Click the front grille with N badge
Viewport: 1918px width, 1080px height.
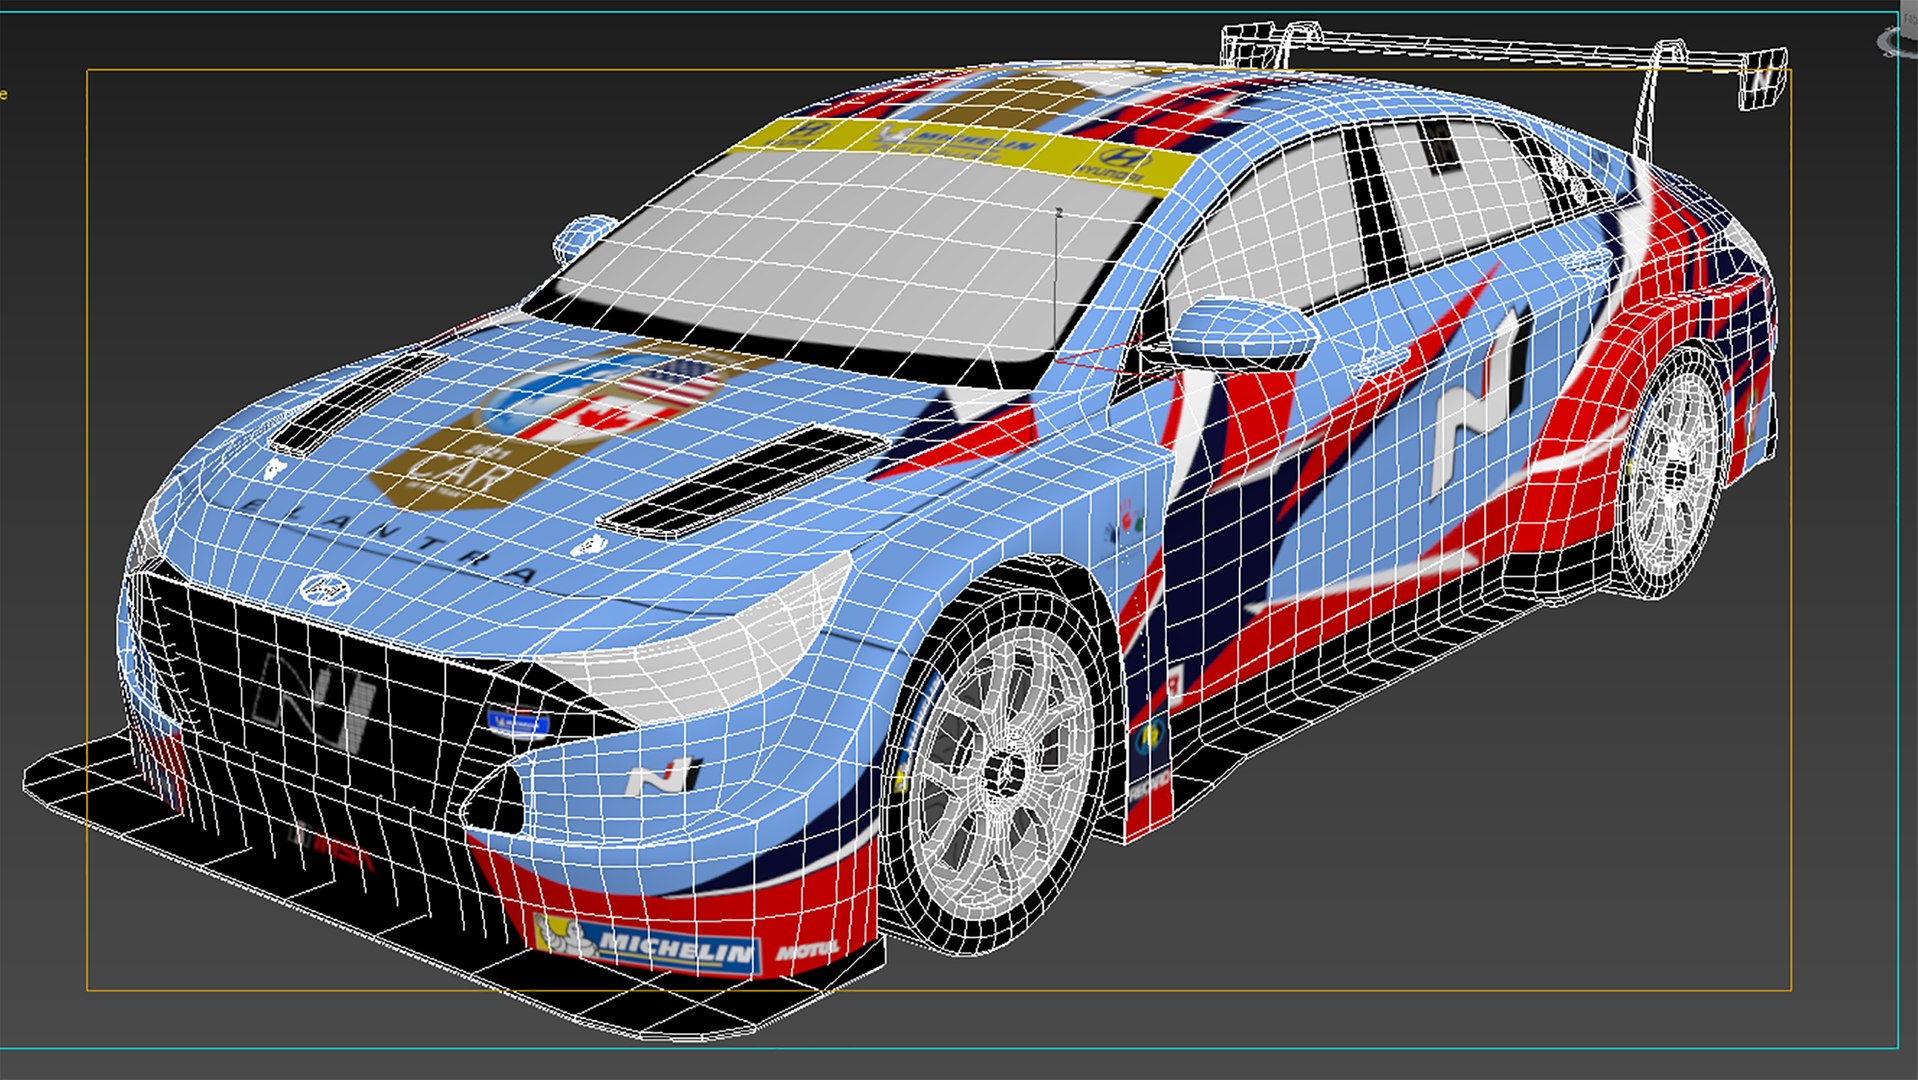tap(330, 690)
